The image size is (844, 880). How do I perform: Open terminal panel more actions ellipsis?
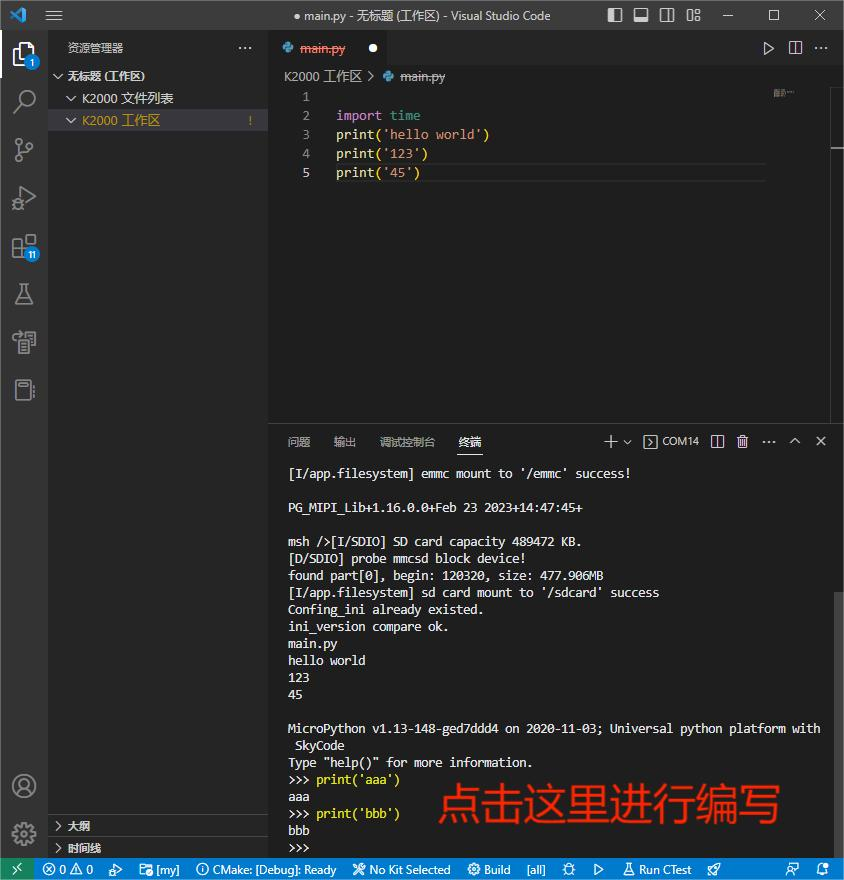769,442
